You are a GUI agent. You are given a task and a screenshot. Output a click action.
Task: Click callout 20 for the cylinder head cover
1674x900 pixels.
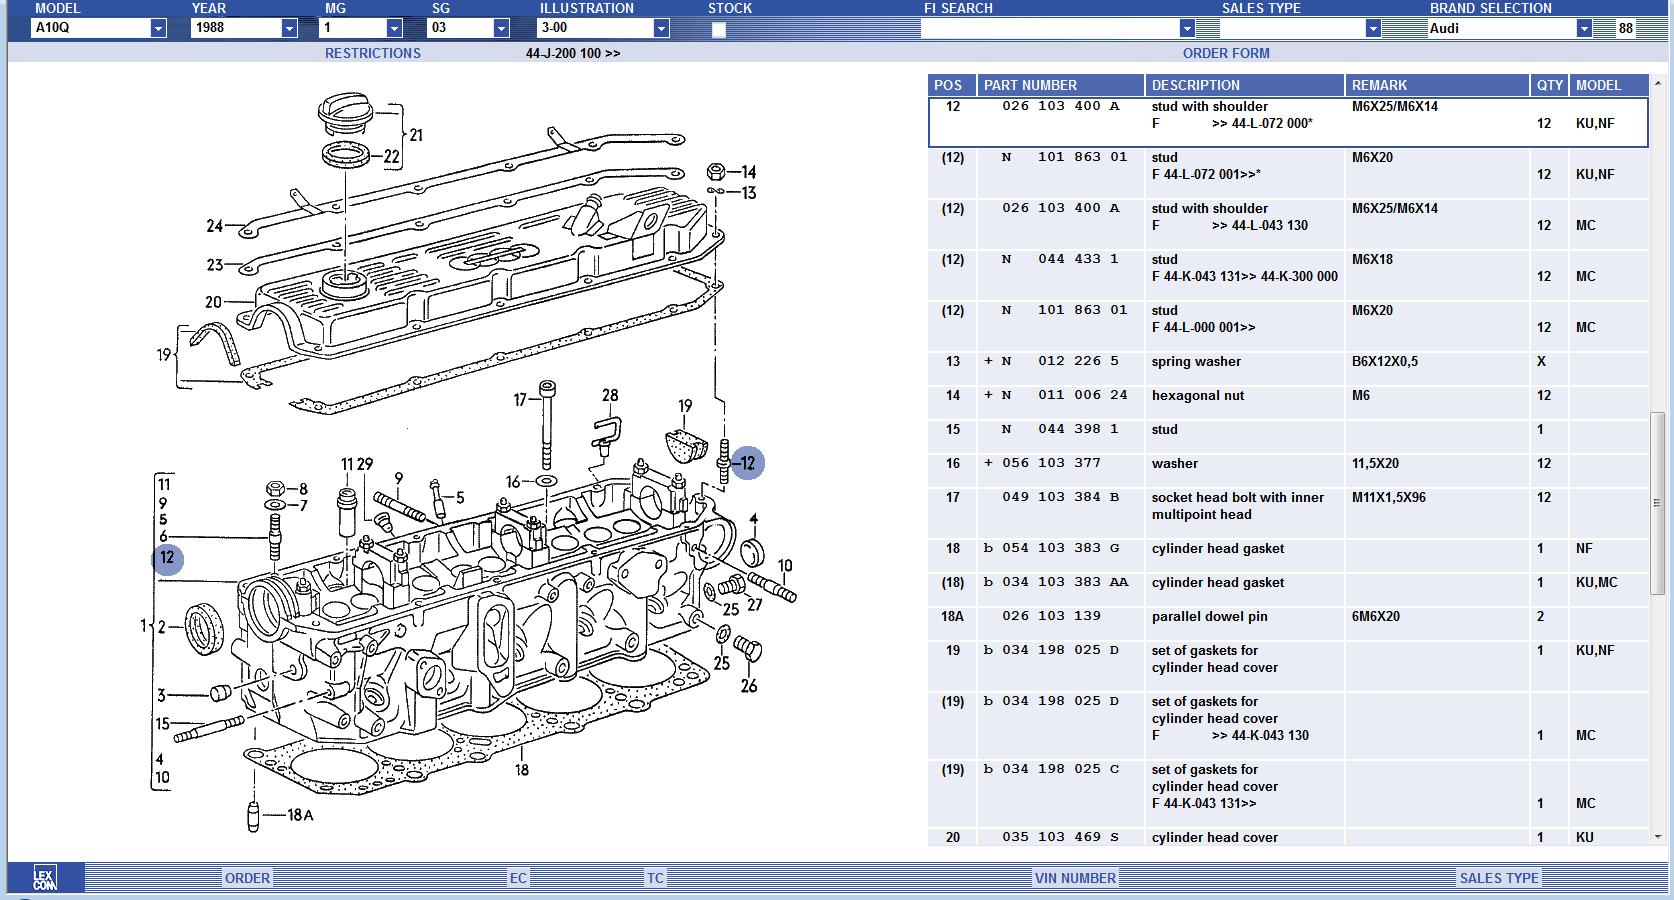pyautogui.click(x=213, y=302)
